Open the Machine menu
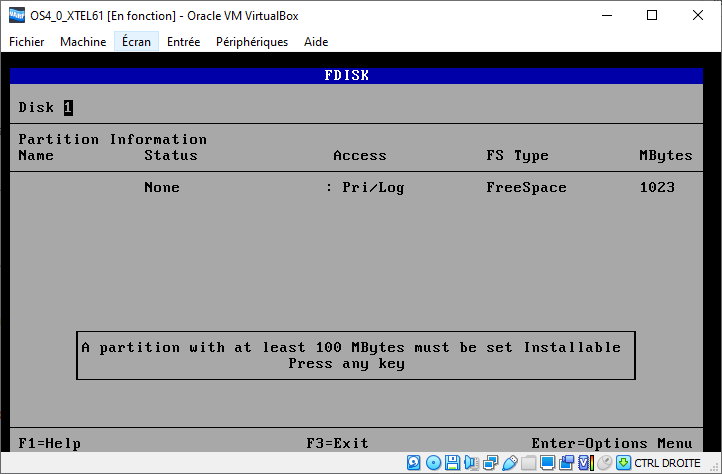 coord(83,42)
